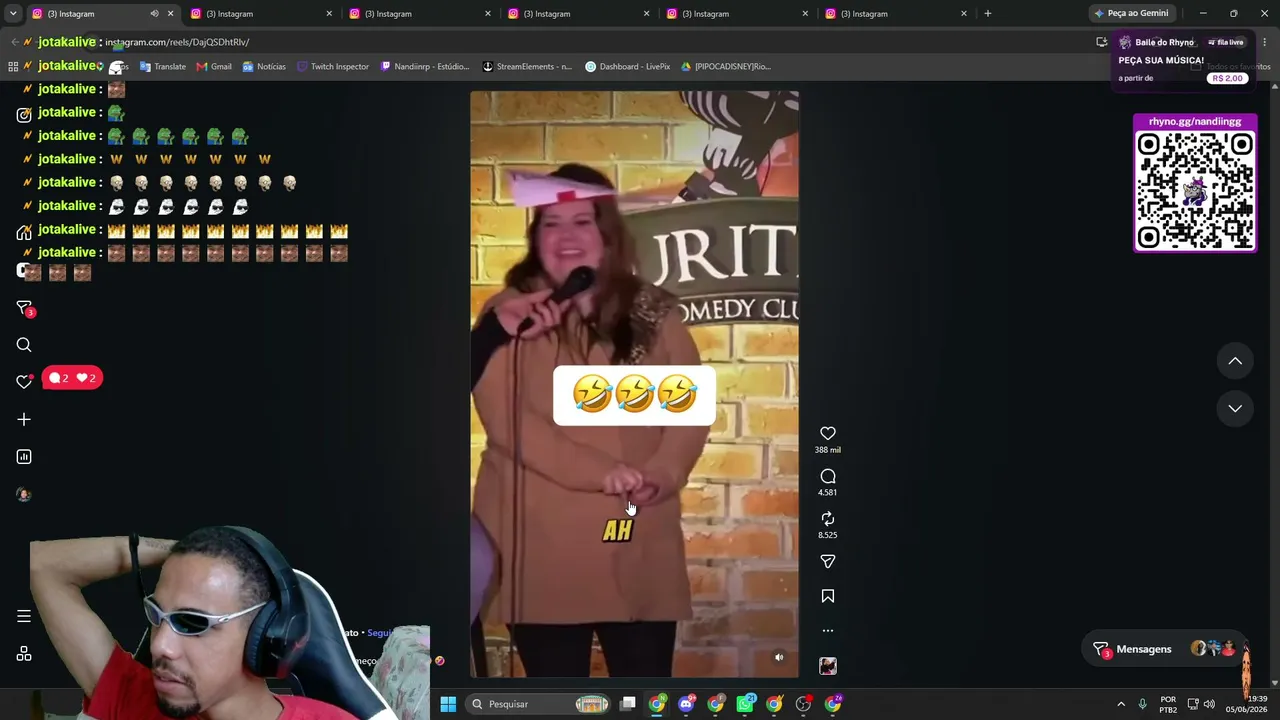Open Task View on the taskbar
The image size is (1280, 720).
628,704
